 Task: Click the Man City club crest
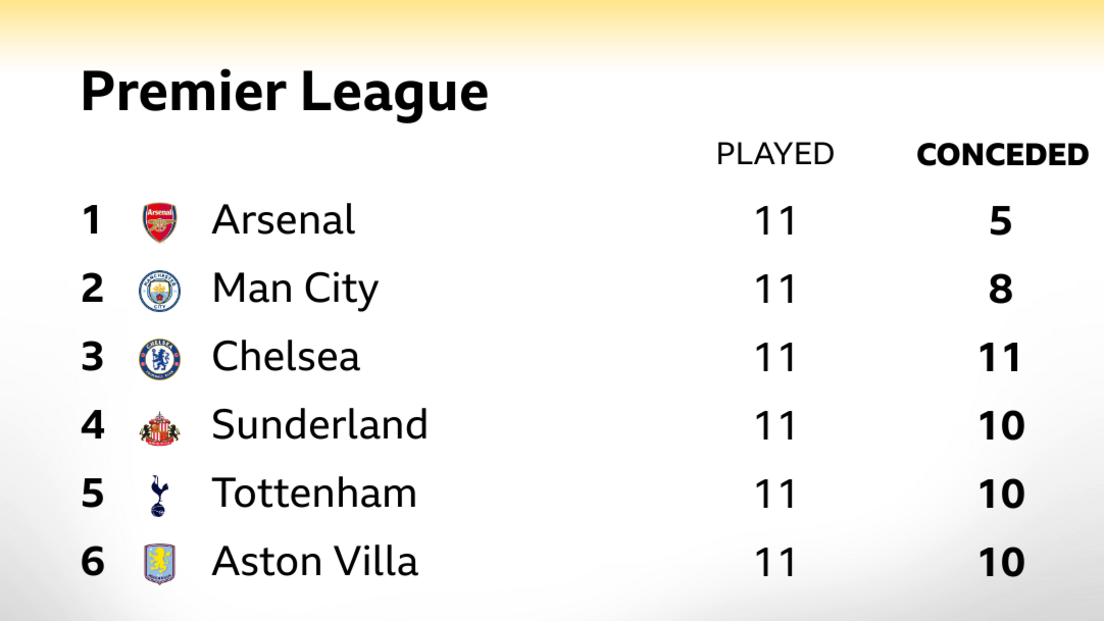tap(160, 290)
